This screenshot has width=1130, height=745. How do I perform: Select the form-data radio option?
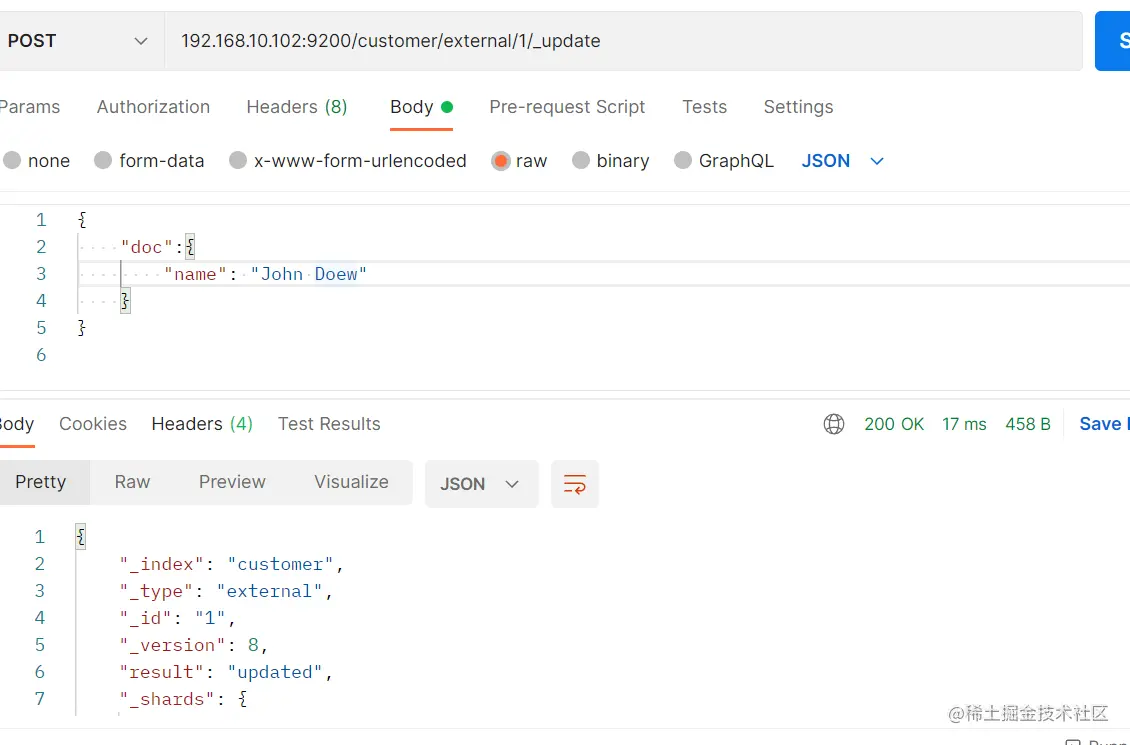tap(103, 161)
